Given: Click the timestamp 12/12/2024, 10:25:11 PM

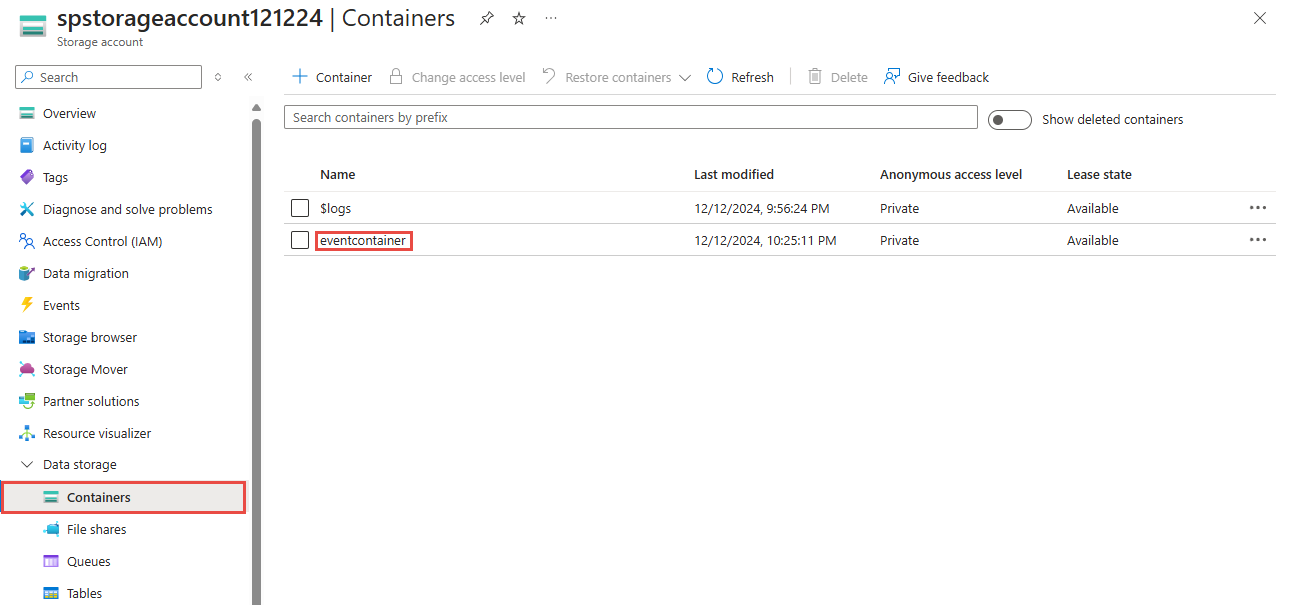Looking at the screenshot, I should click(765, 240).
